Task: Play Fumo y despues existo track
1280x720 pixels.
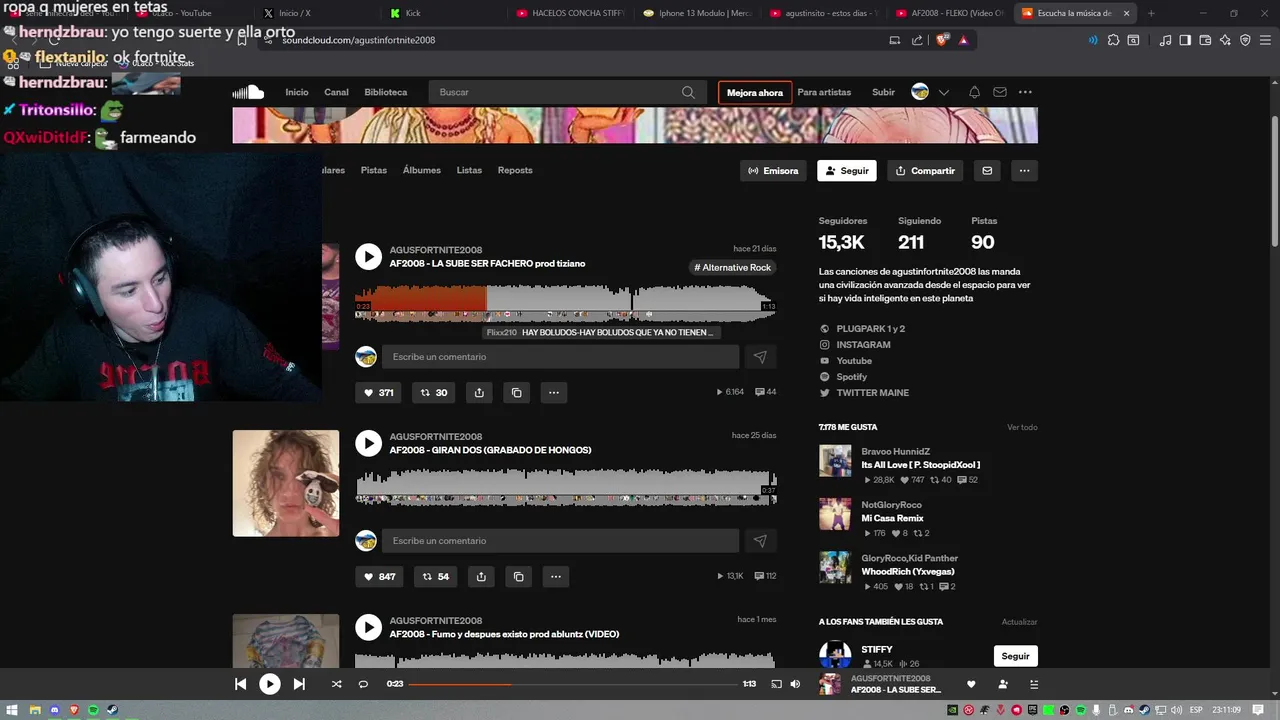Action: [x=368, y=627]
